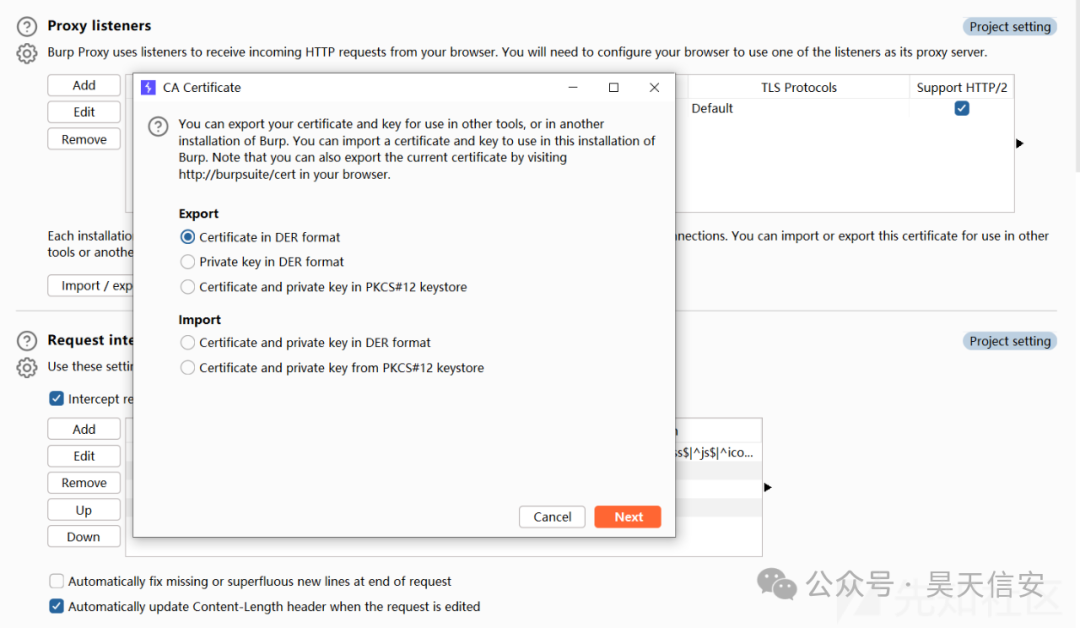Click Project setting badge for Proxy listeners
Viewport: 1080px width, 628px height.
coord(1010,27)
